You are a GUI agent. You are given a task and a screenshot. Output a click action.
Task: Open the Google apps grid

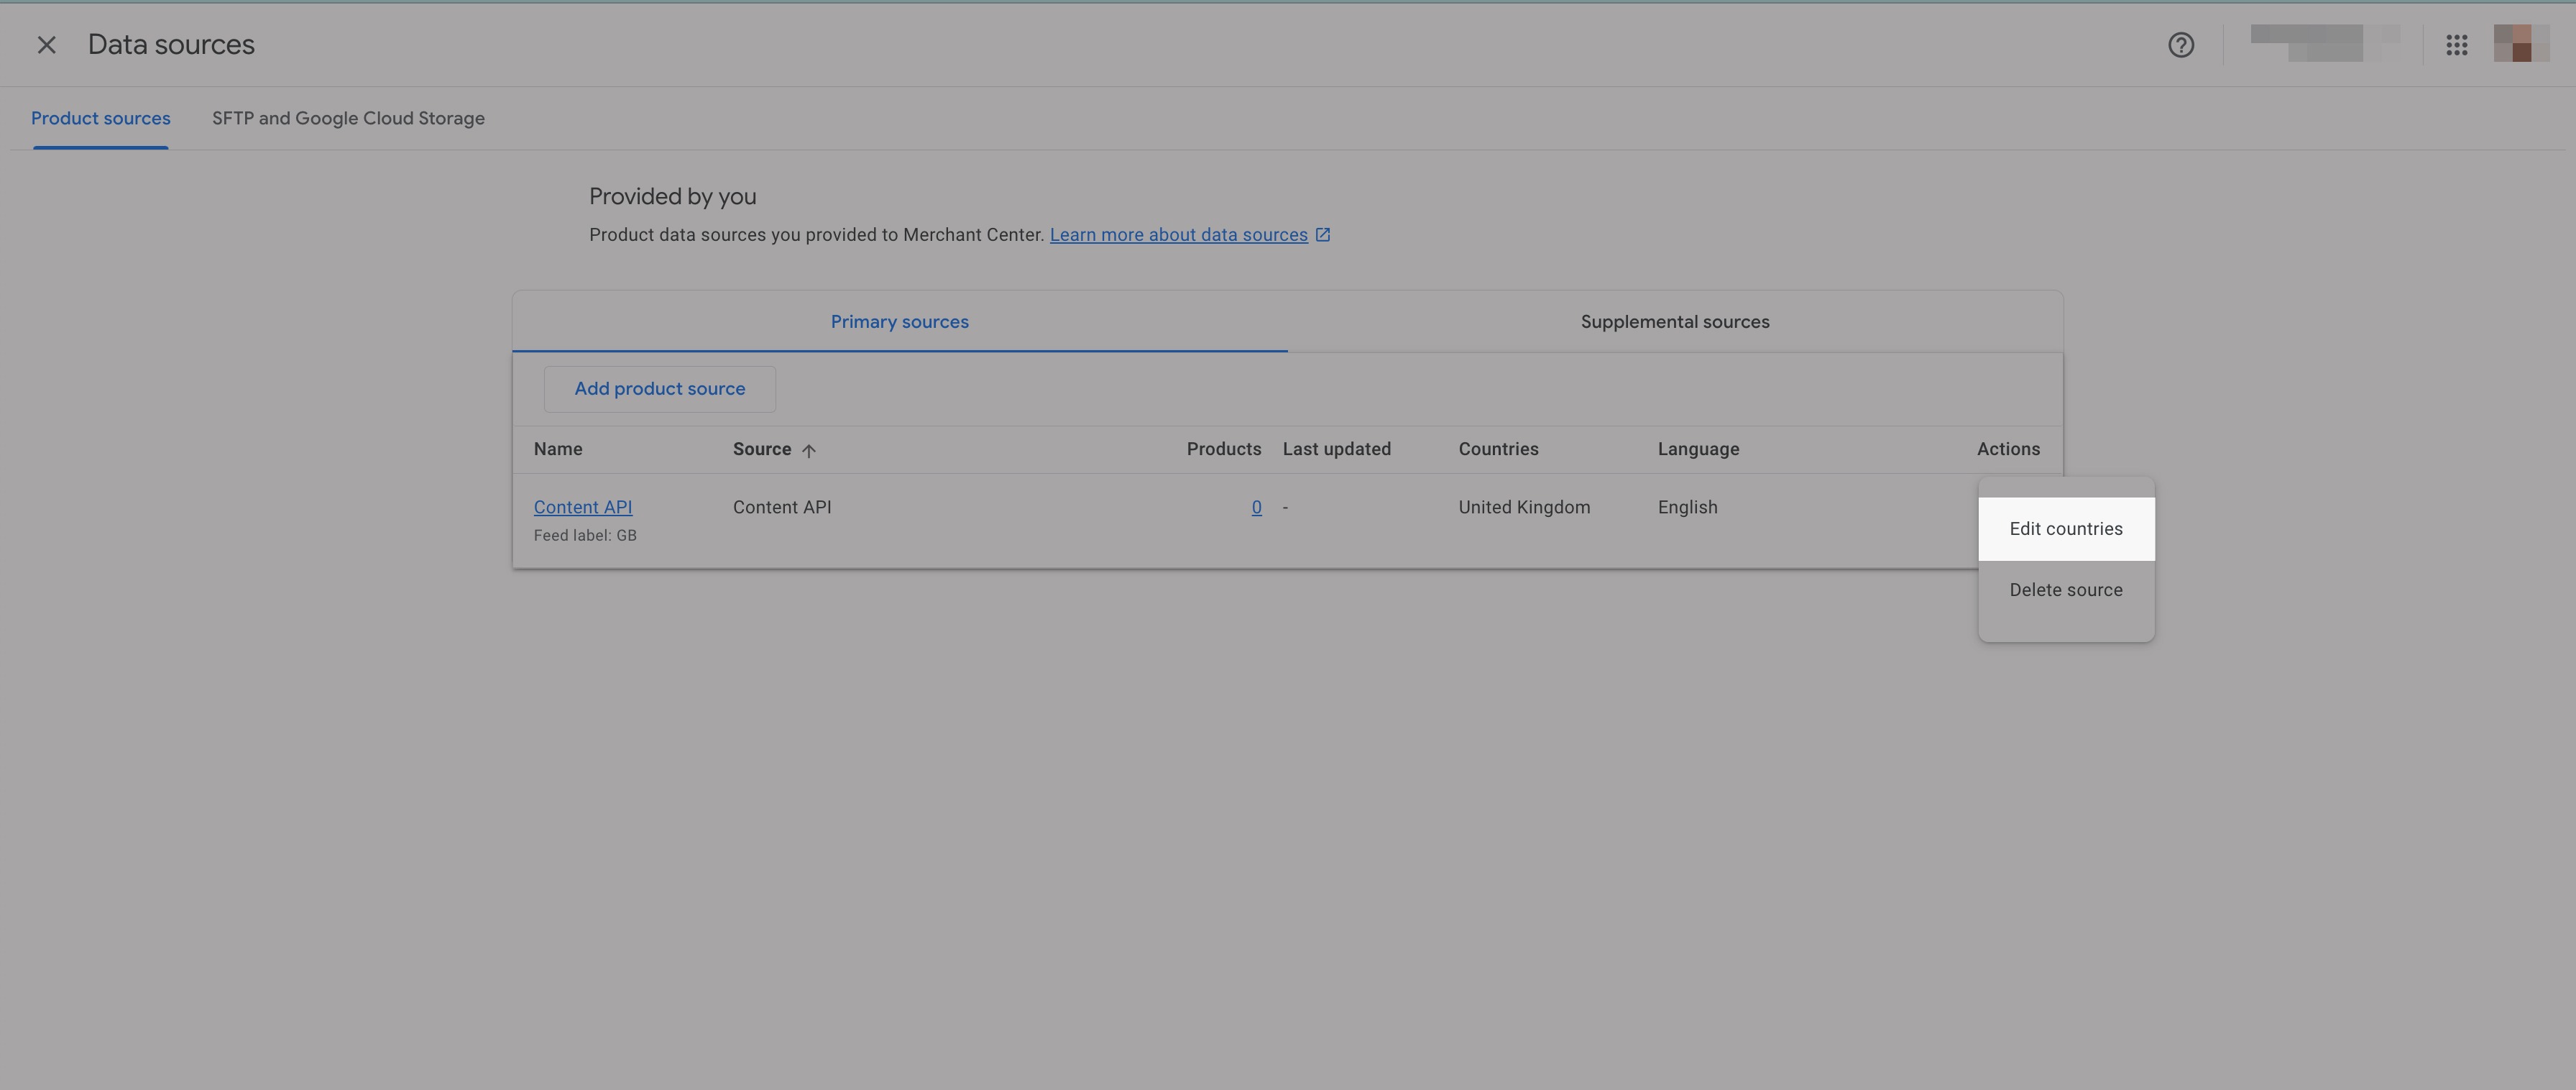pyautogui.click(x=2457, y=45)
